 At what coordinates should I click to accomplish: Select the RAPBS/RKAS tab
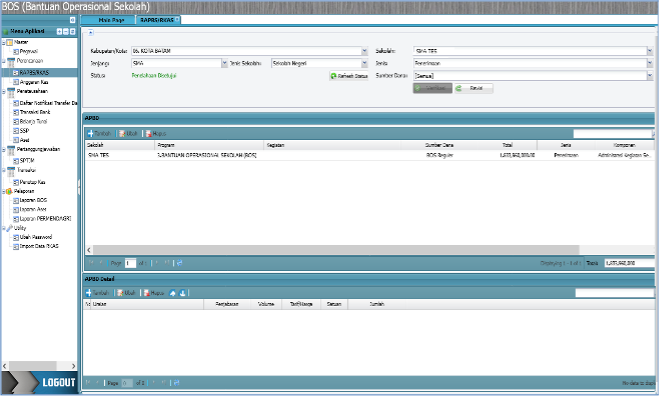(x=157, y=20)
